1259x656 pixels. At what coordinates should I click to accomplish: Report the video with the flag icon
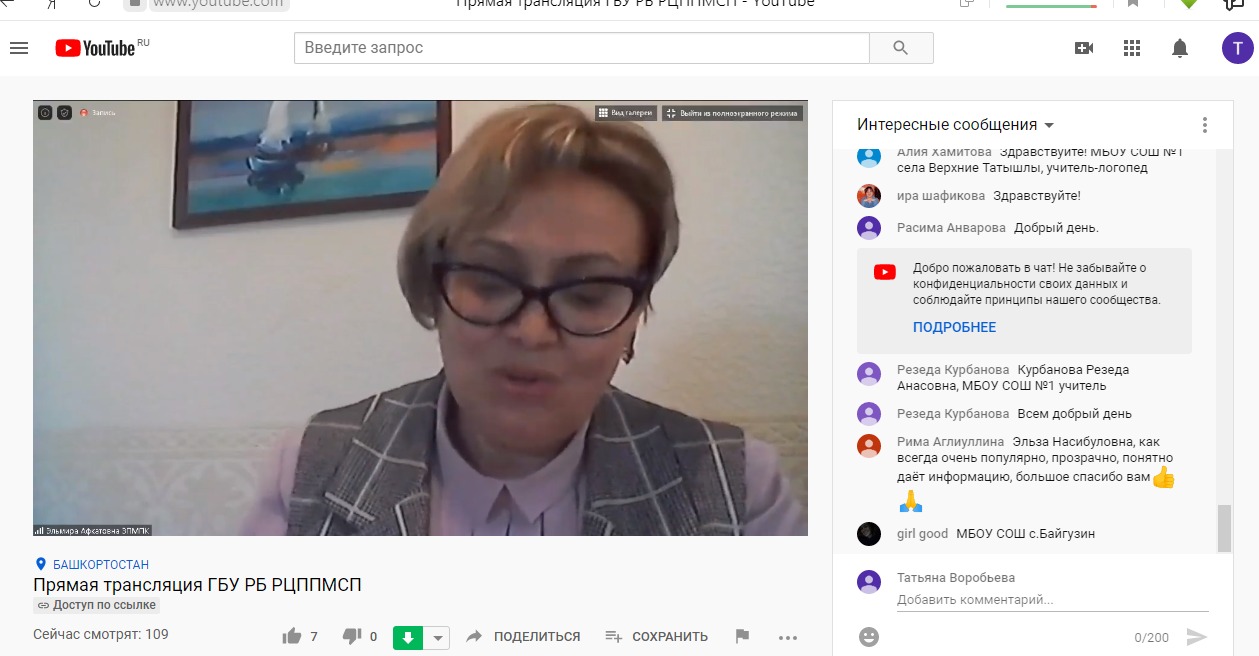pos(742,636)
